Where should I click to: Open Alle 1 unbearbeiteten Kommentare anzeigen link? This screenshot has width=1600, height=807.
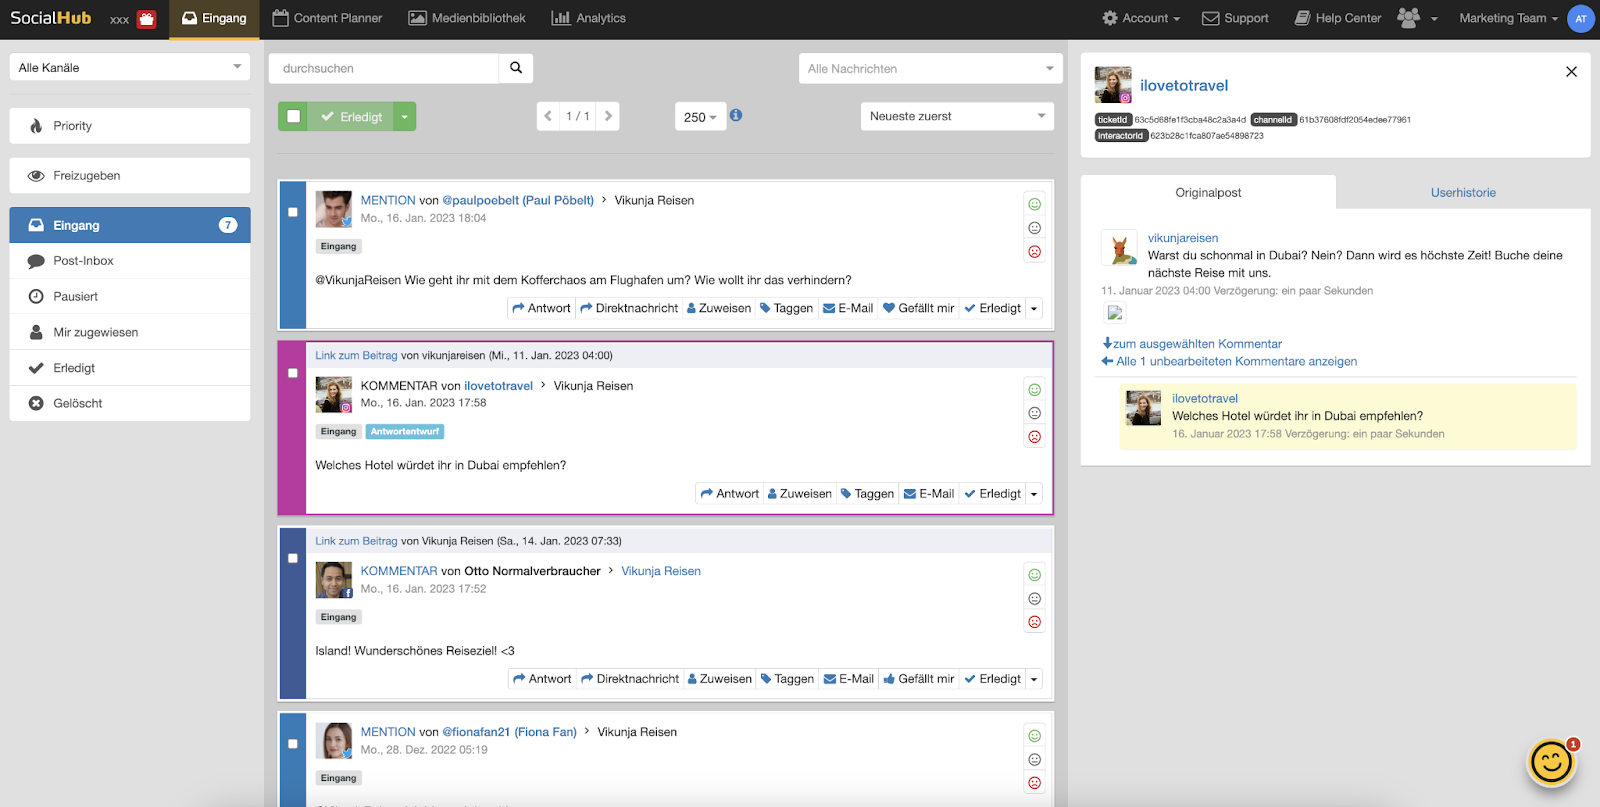[1229, 362]
